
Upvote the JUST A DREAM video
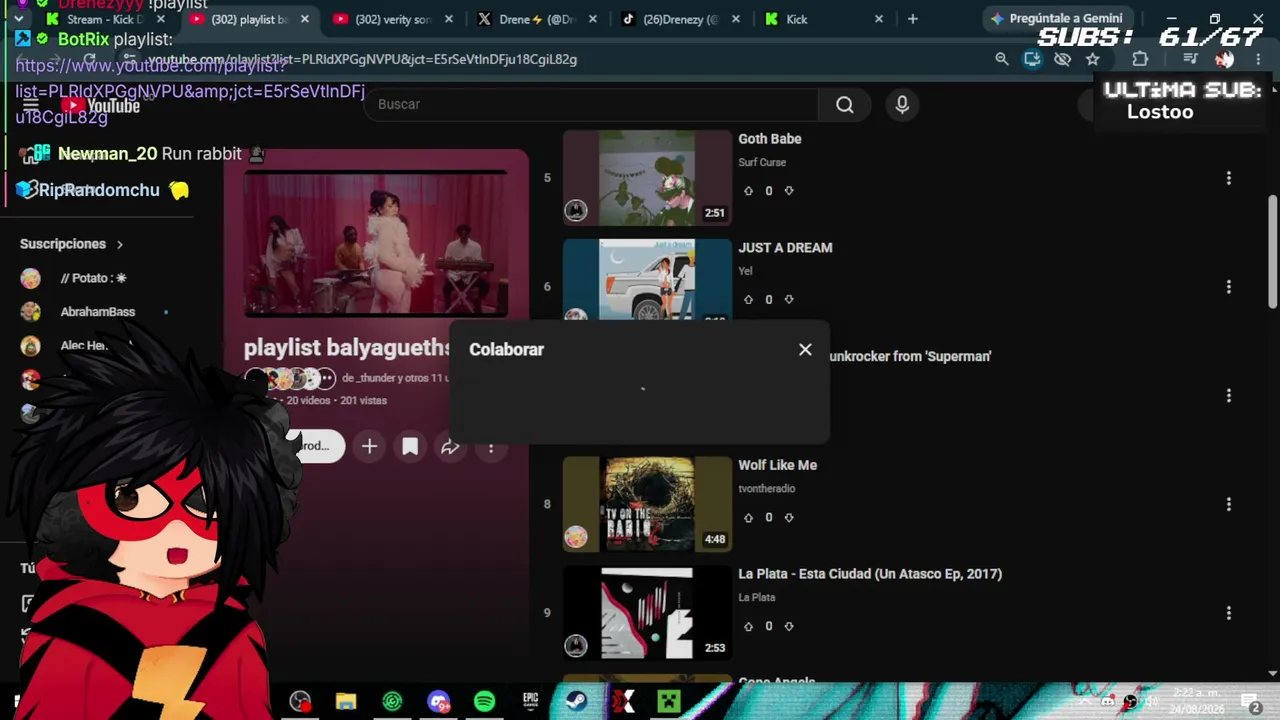748,300
